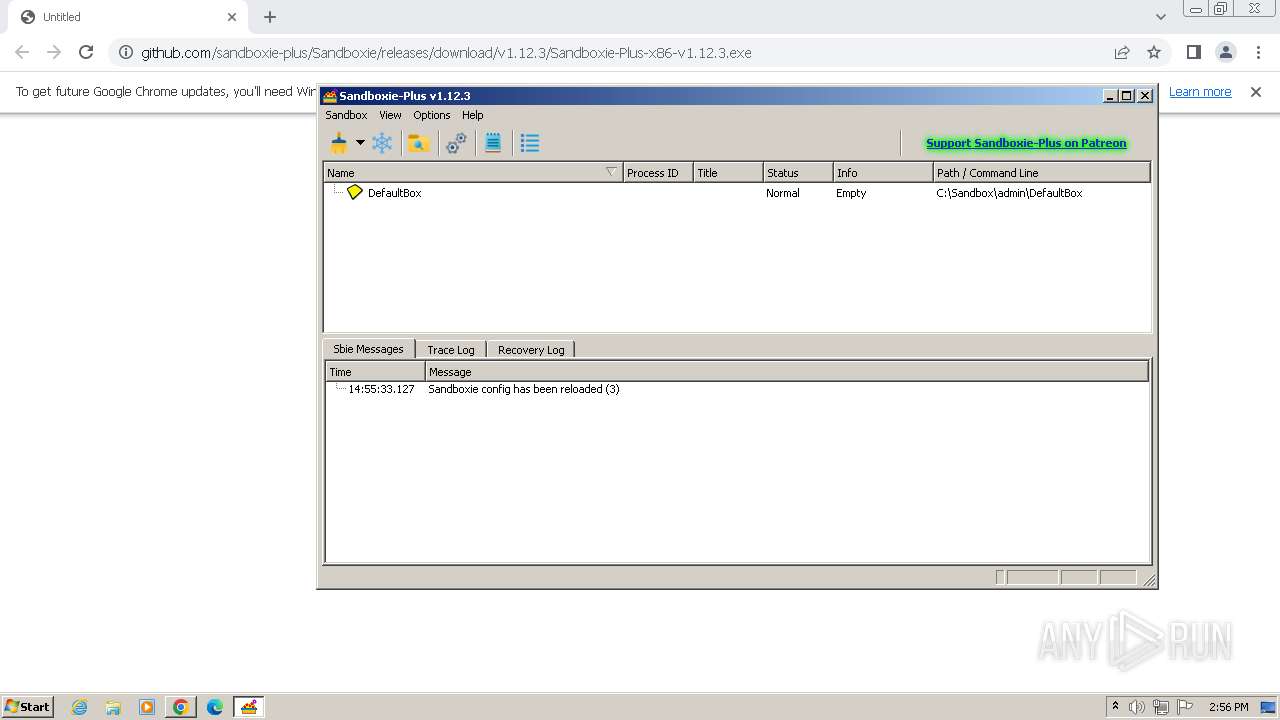Click the volume speaker tray icon
Viewport: 1280px width, 720px height.
(1137, 707)
